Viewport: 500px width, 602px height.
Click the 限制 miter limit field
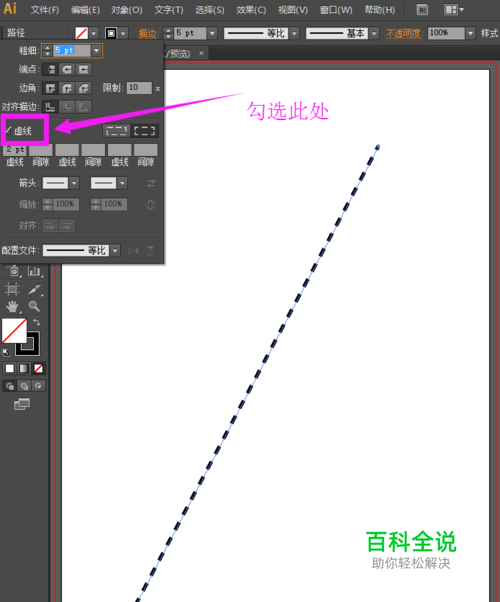[139, 88]
